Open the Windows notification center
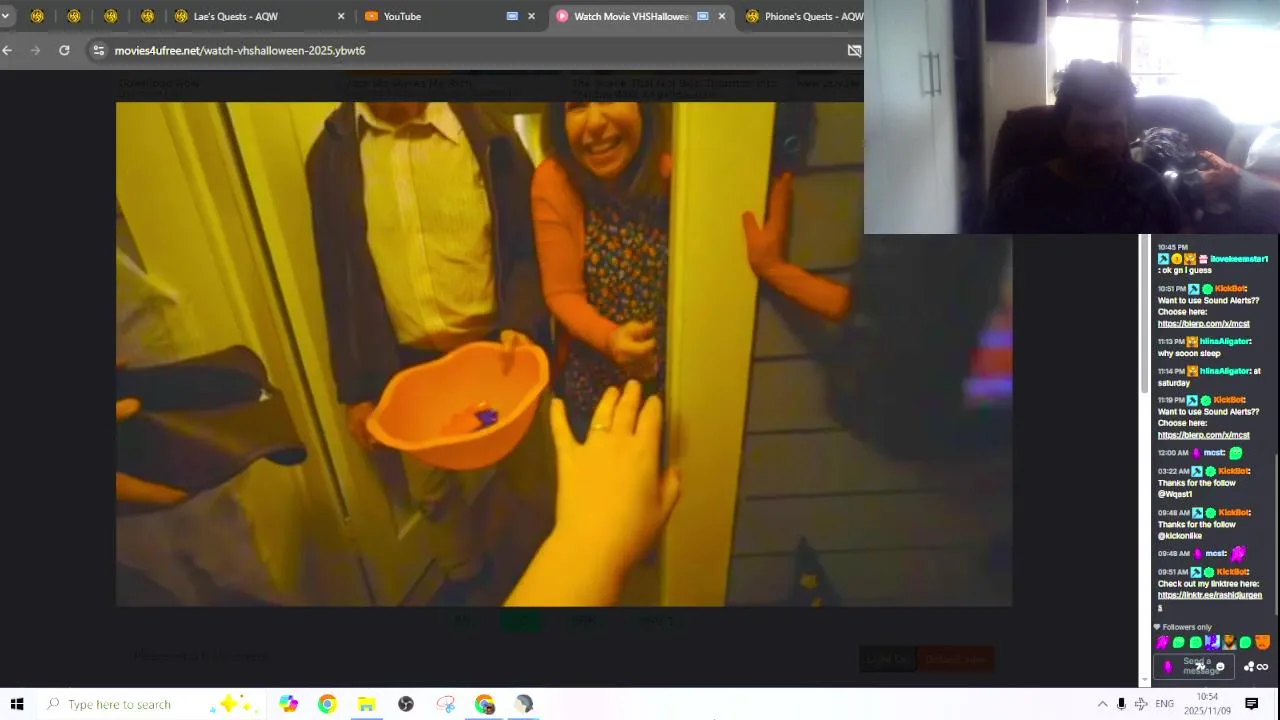The height and width of the screenshot is (720, 1280). coord(1251,704)
